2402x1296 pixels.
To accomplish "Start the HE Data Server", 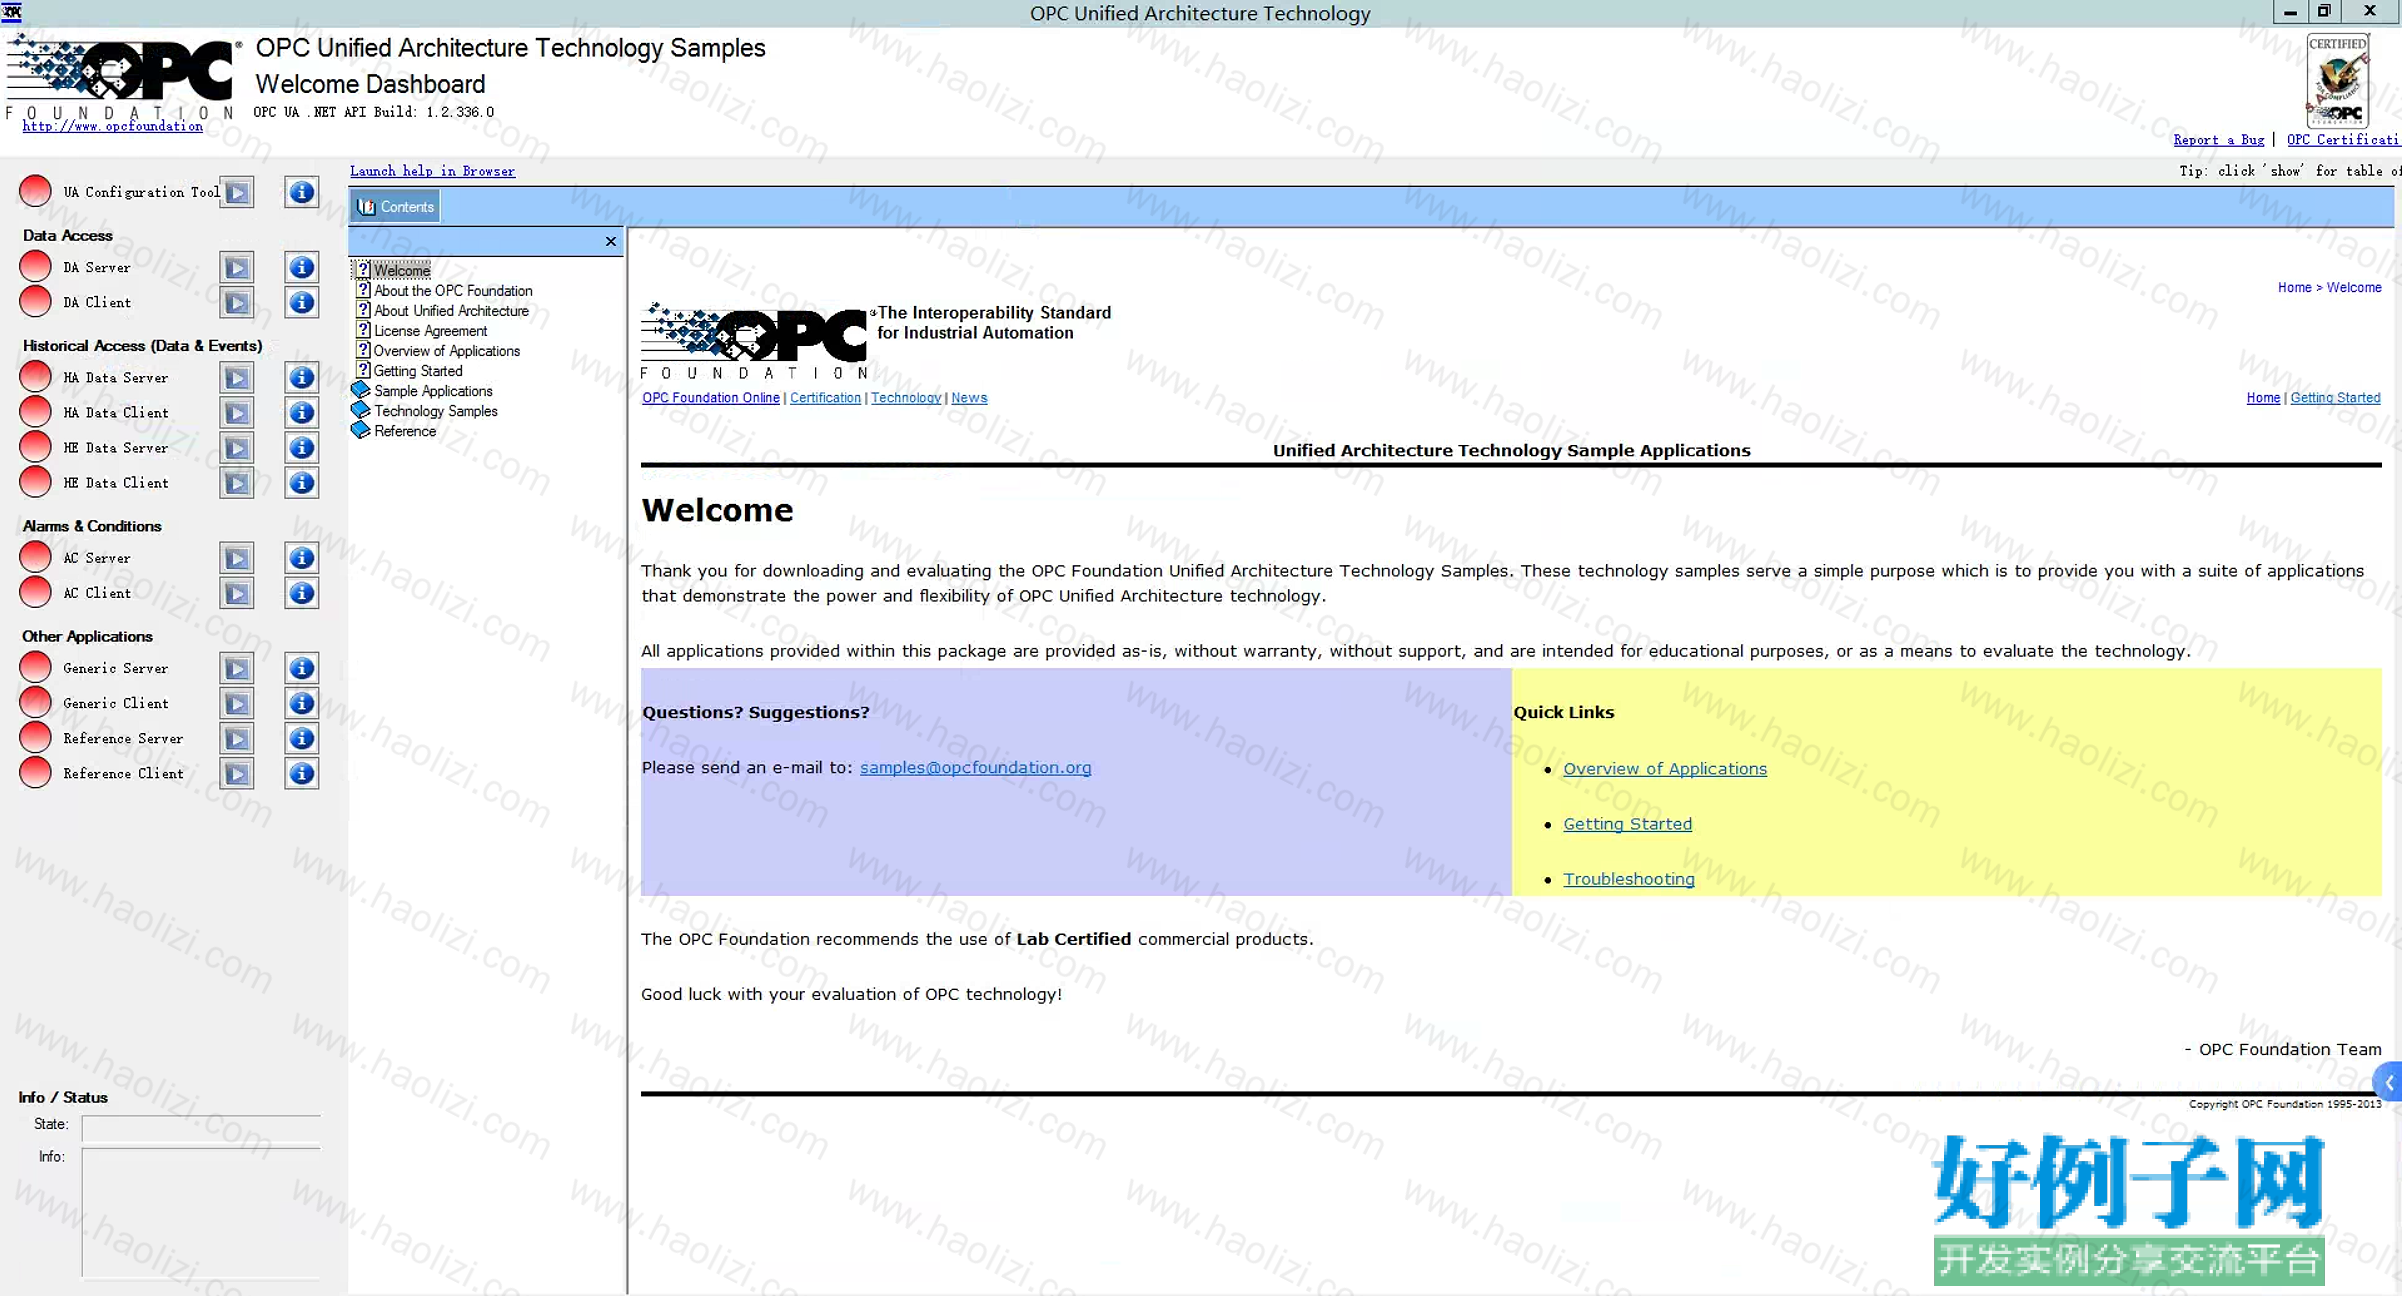I will [x=237, y=447].
